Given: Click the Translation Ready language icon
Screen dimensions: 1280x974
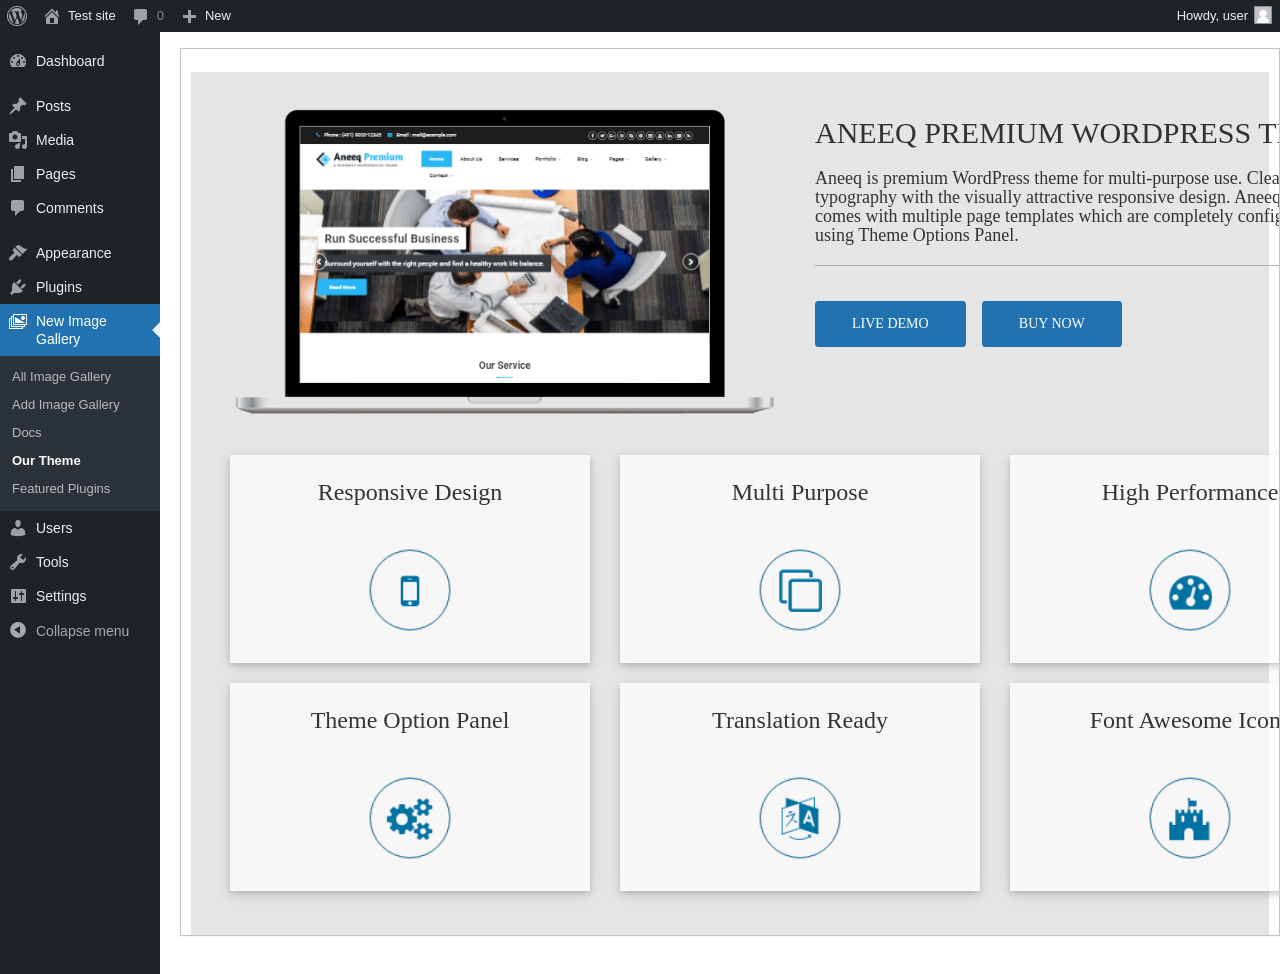Looking at the screenshot, I should 800,818.
